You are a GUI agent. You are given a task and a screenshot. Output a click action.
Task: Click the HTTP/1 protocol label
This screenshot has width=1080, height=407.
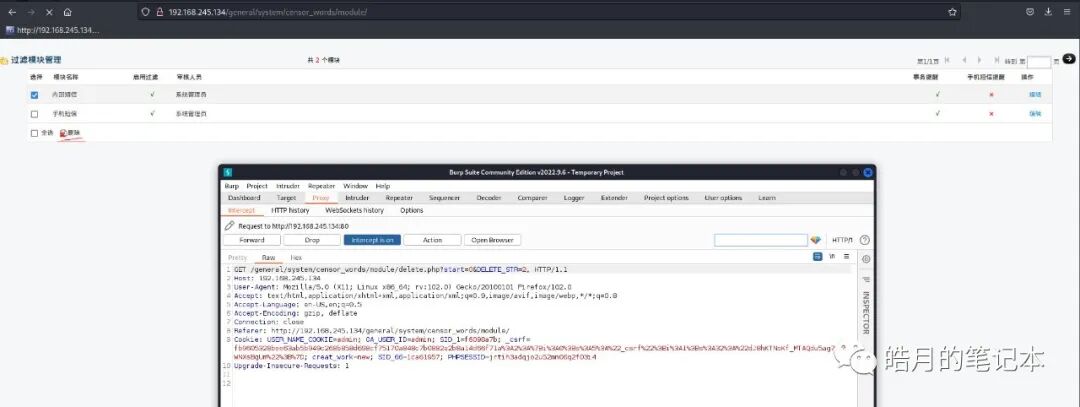842,240
